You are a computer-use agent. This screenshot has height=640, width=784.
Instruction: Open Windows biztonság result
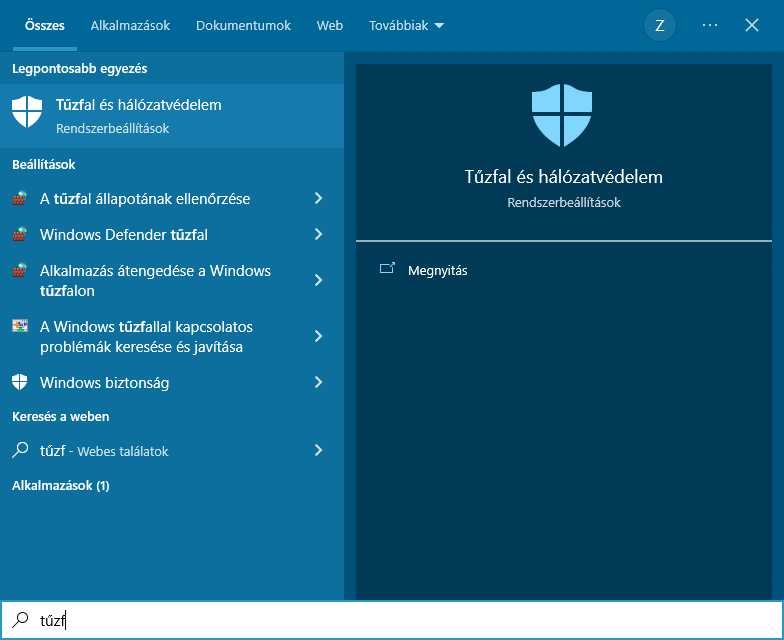(x=172, y=382)
